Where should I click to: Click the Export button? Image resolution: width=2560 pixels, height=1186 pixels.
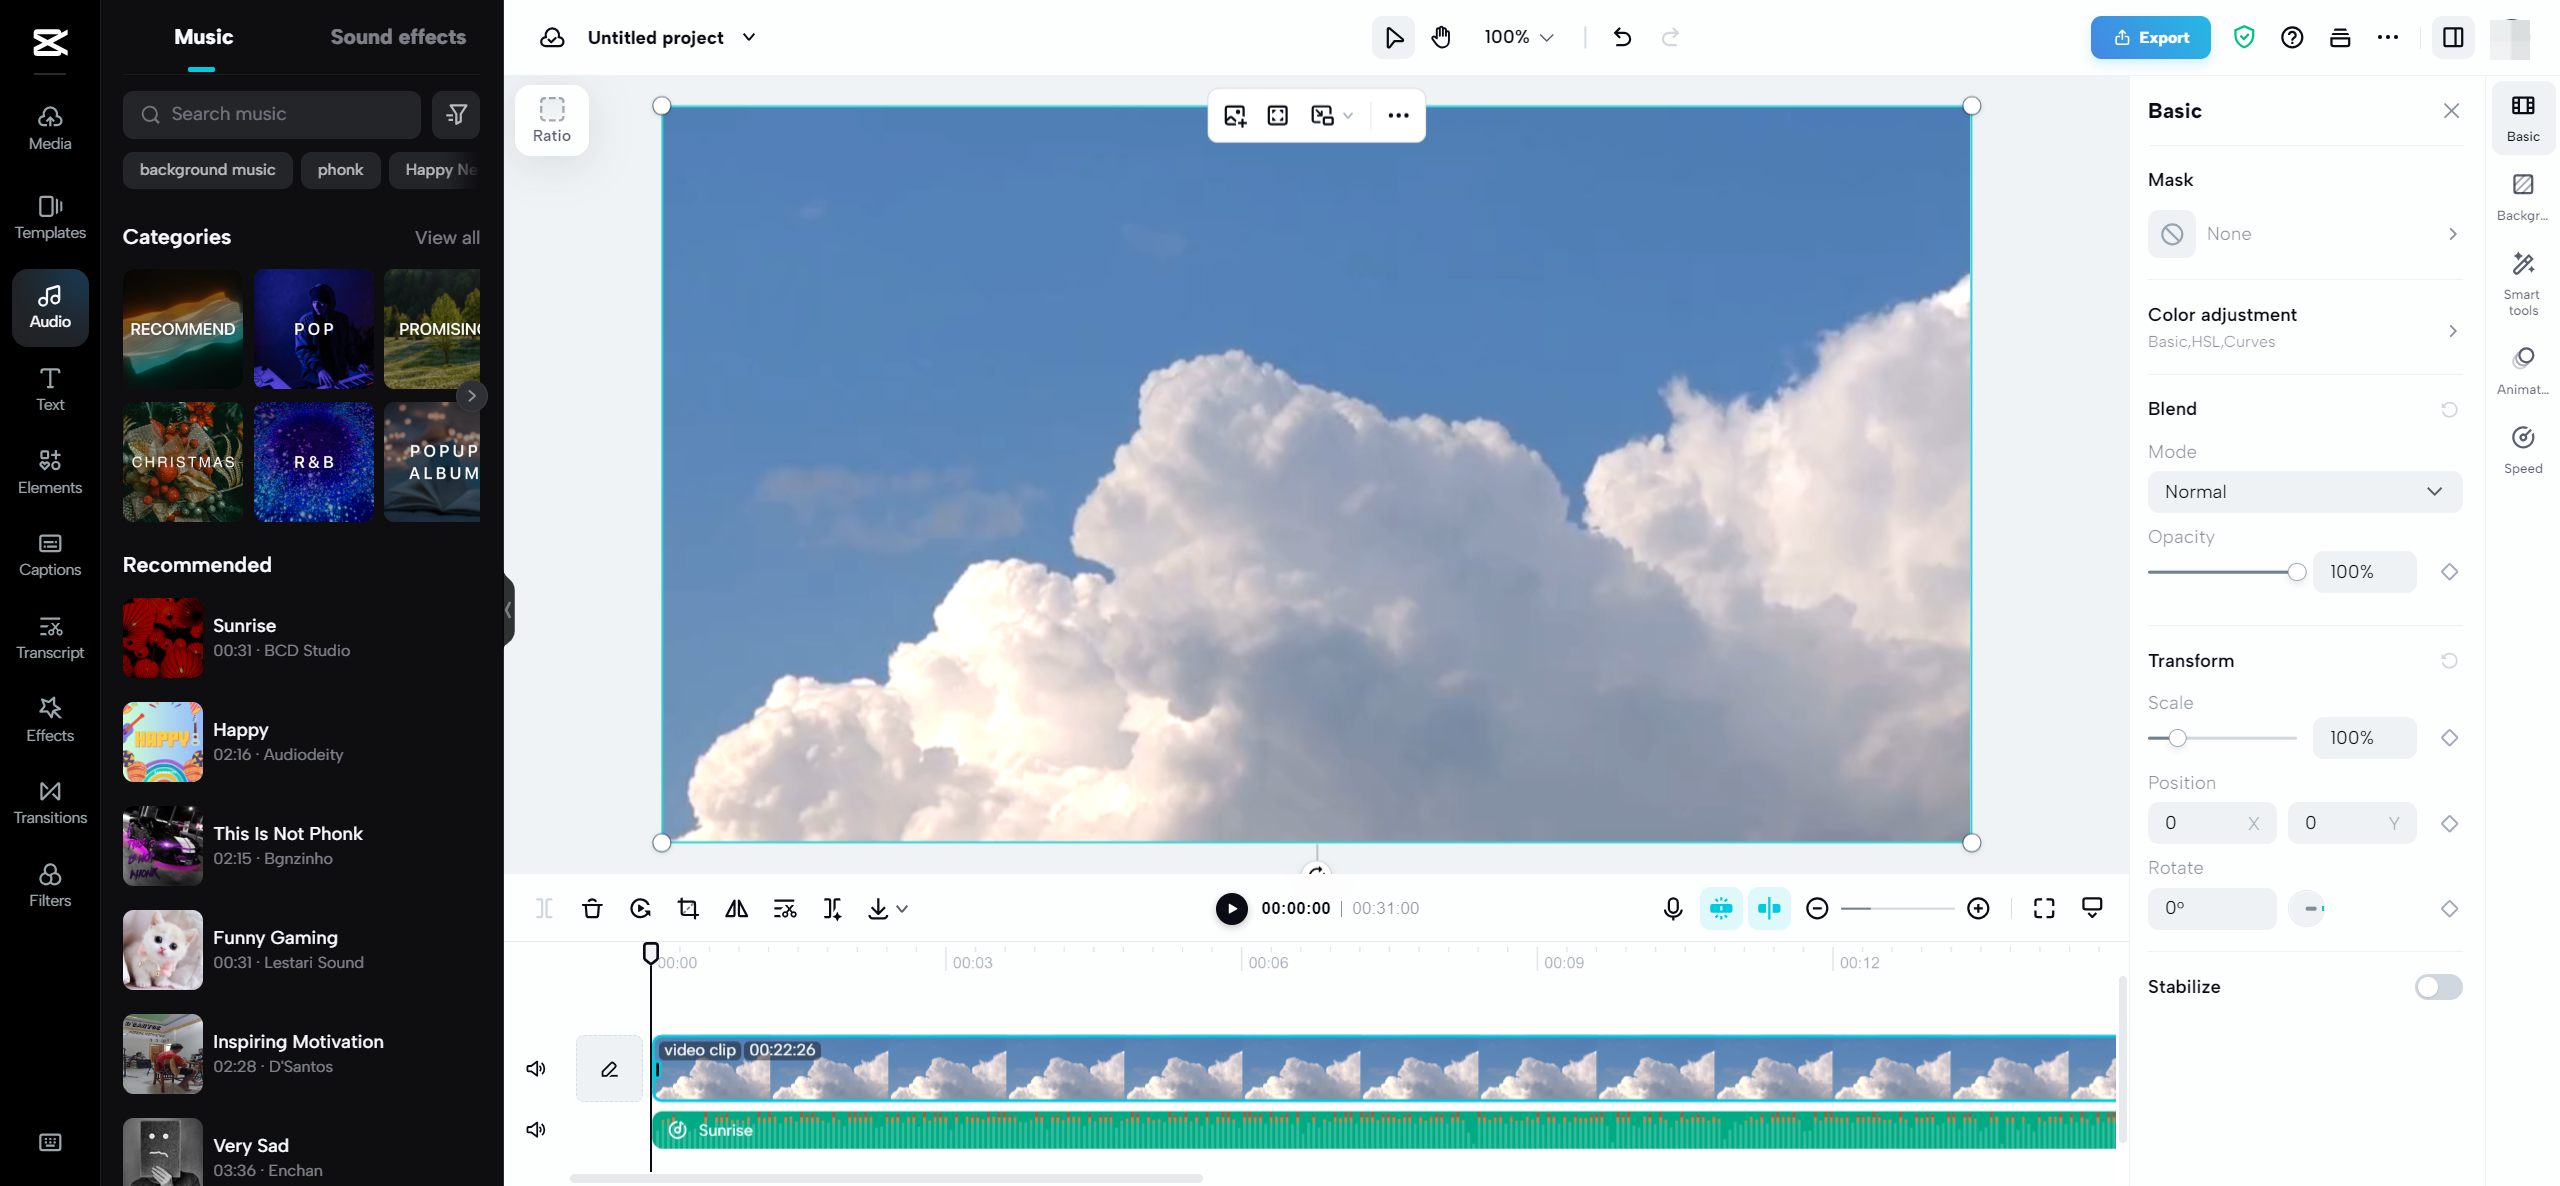[x=2150, y=38]
